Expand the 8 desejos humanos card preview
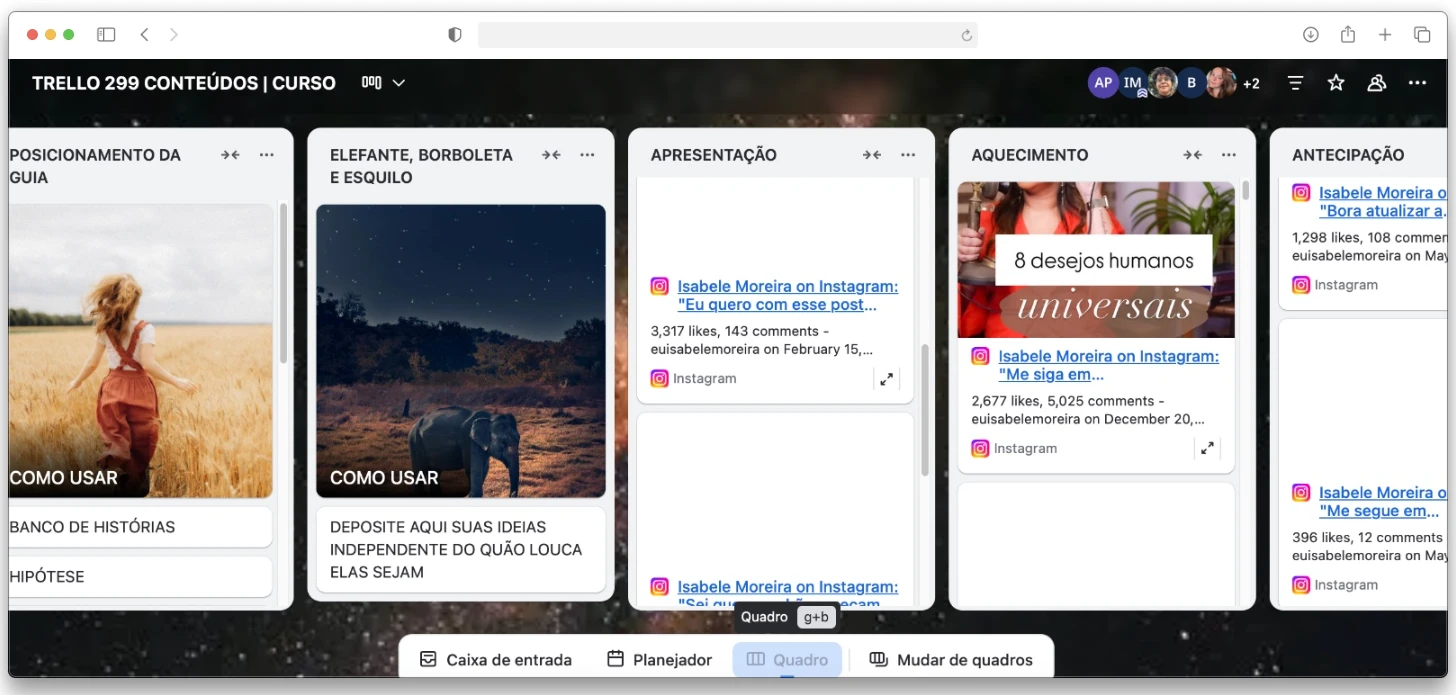 pos(1207,449)
